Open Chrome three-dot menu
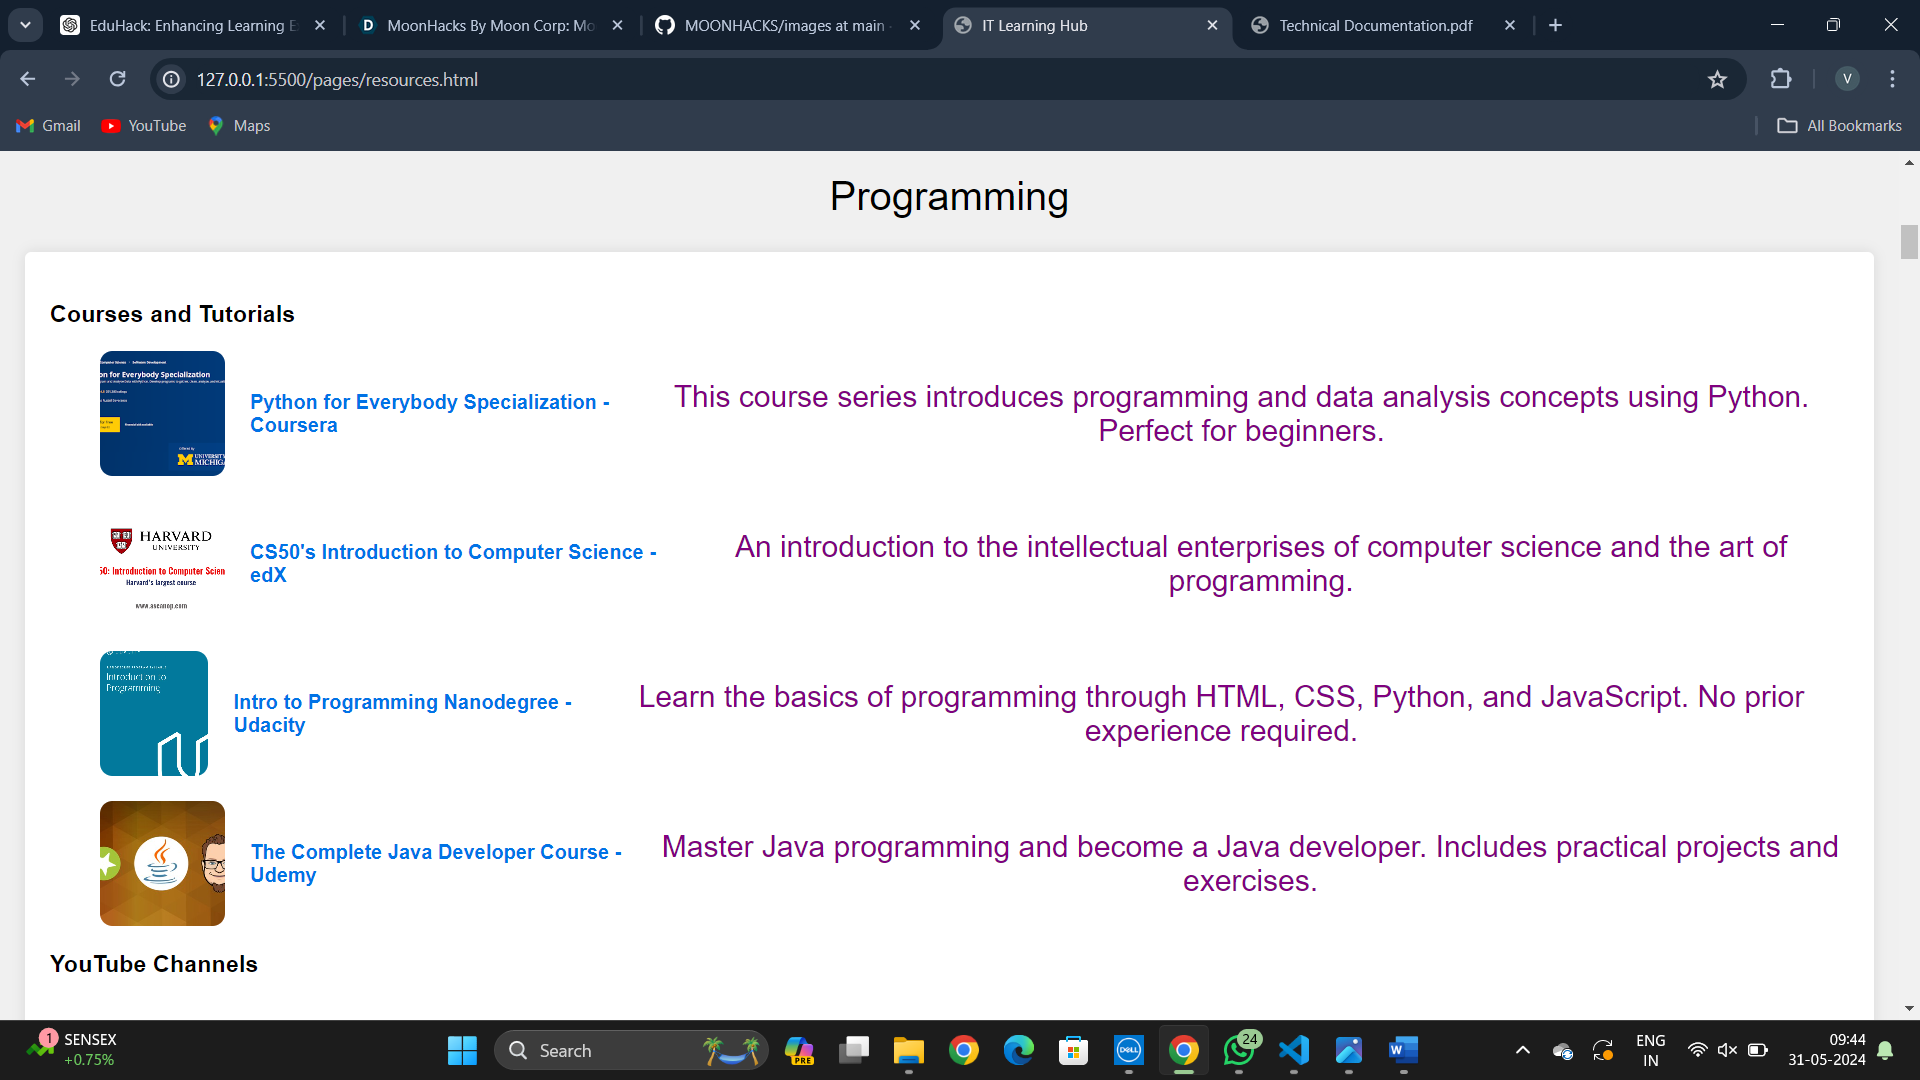Viewport: 1920px width, 1080px height. pyautogui.click(x=1892, y=79)
